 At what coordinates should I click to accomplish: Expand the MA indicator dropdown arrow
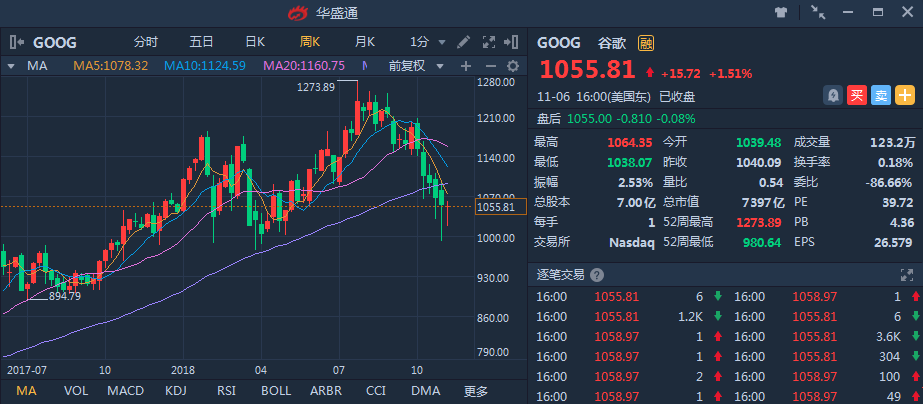point(11,67)
